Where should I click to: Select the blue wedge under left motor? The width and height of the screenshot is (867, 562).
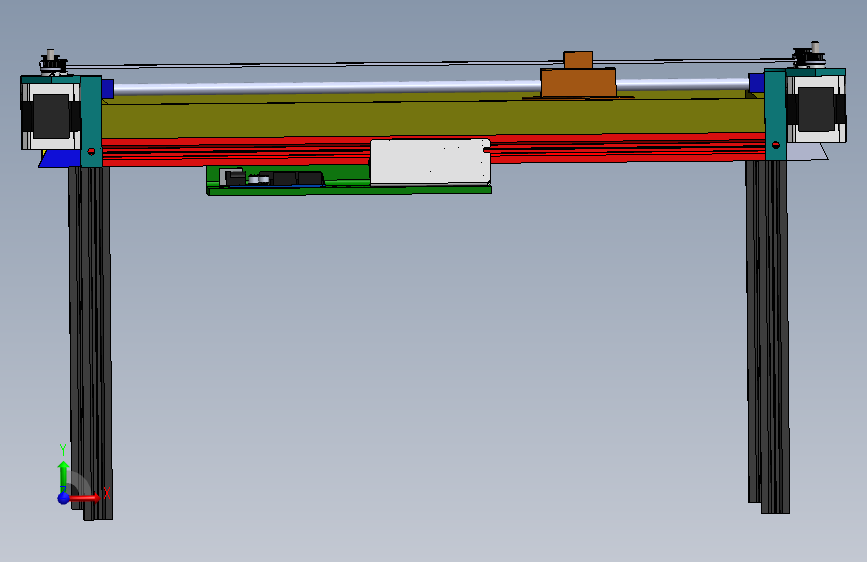coord(60,159)
